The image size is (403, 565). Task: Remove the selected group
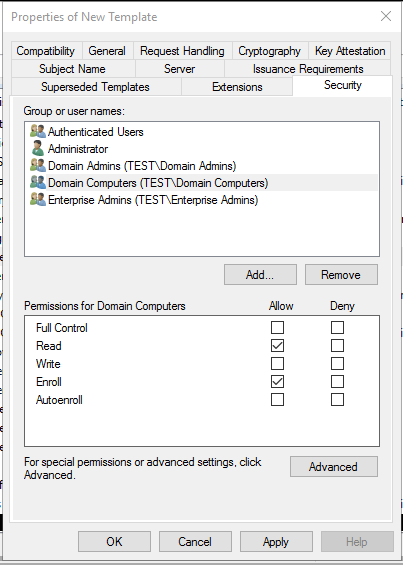pos(341,275)
